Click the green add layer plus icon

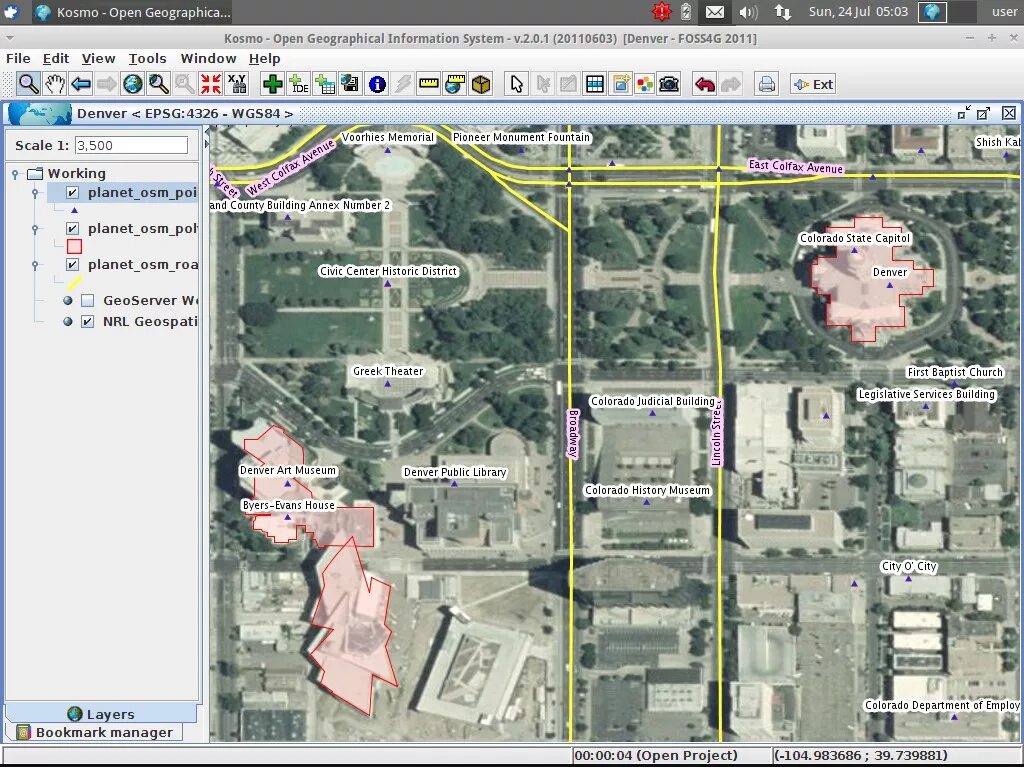click(x=272, y=84)
